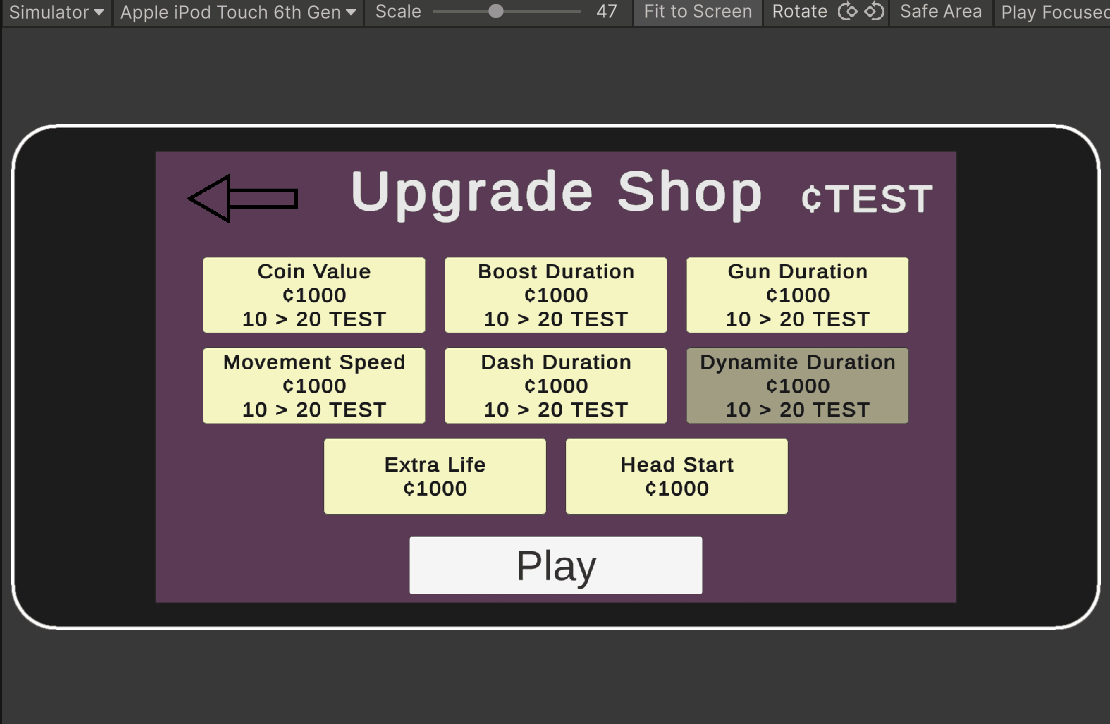Buy the Boost Duration upgrade
The width and height of the screenshot is (1110, 724).
[x=556, y=295]
